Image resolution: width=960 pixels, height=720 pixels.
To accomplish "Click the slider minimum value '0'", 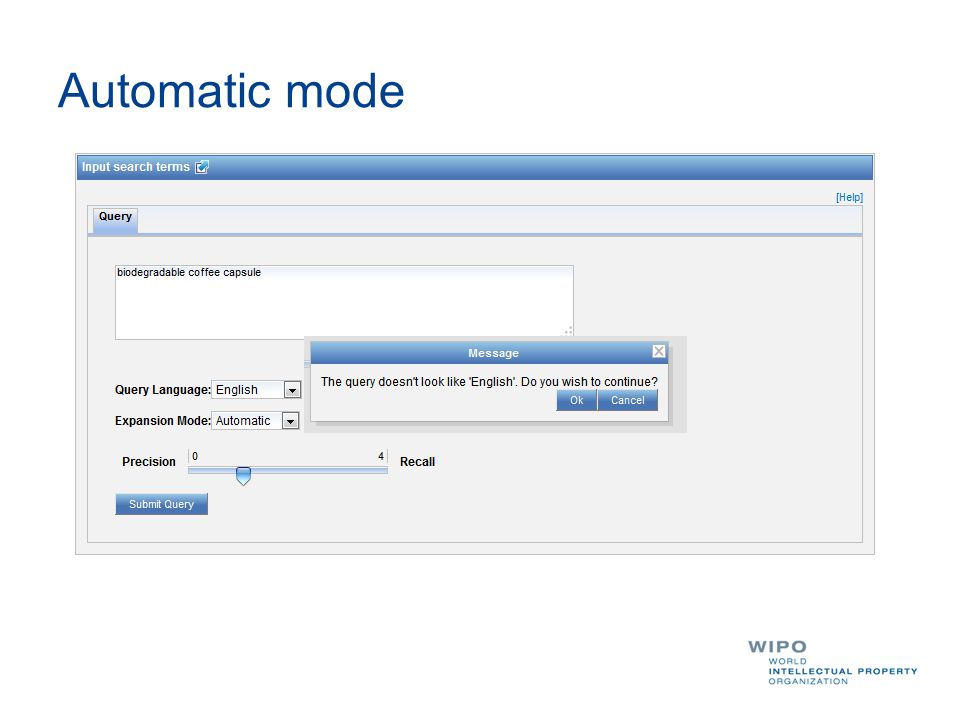I will pos(195,456).
